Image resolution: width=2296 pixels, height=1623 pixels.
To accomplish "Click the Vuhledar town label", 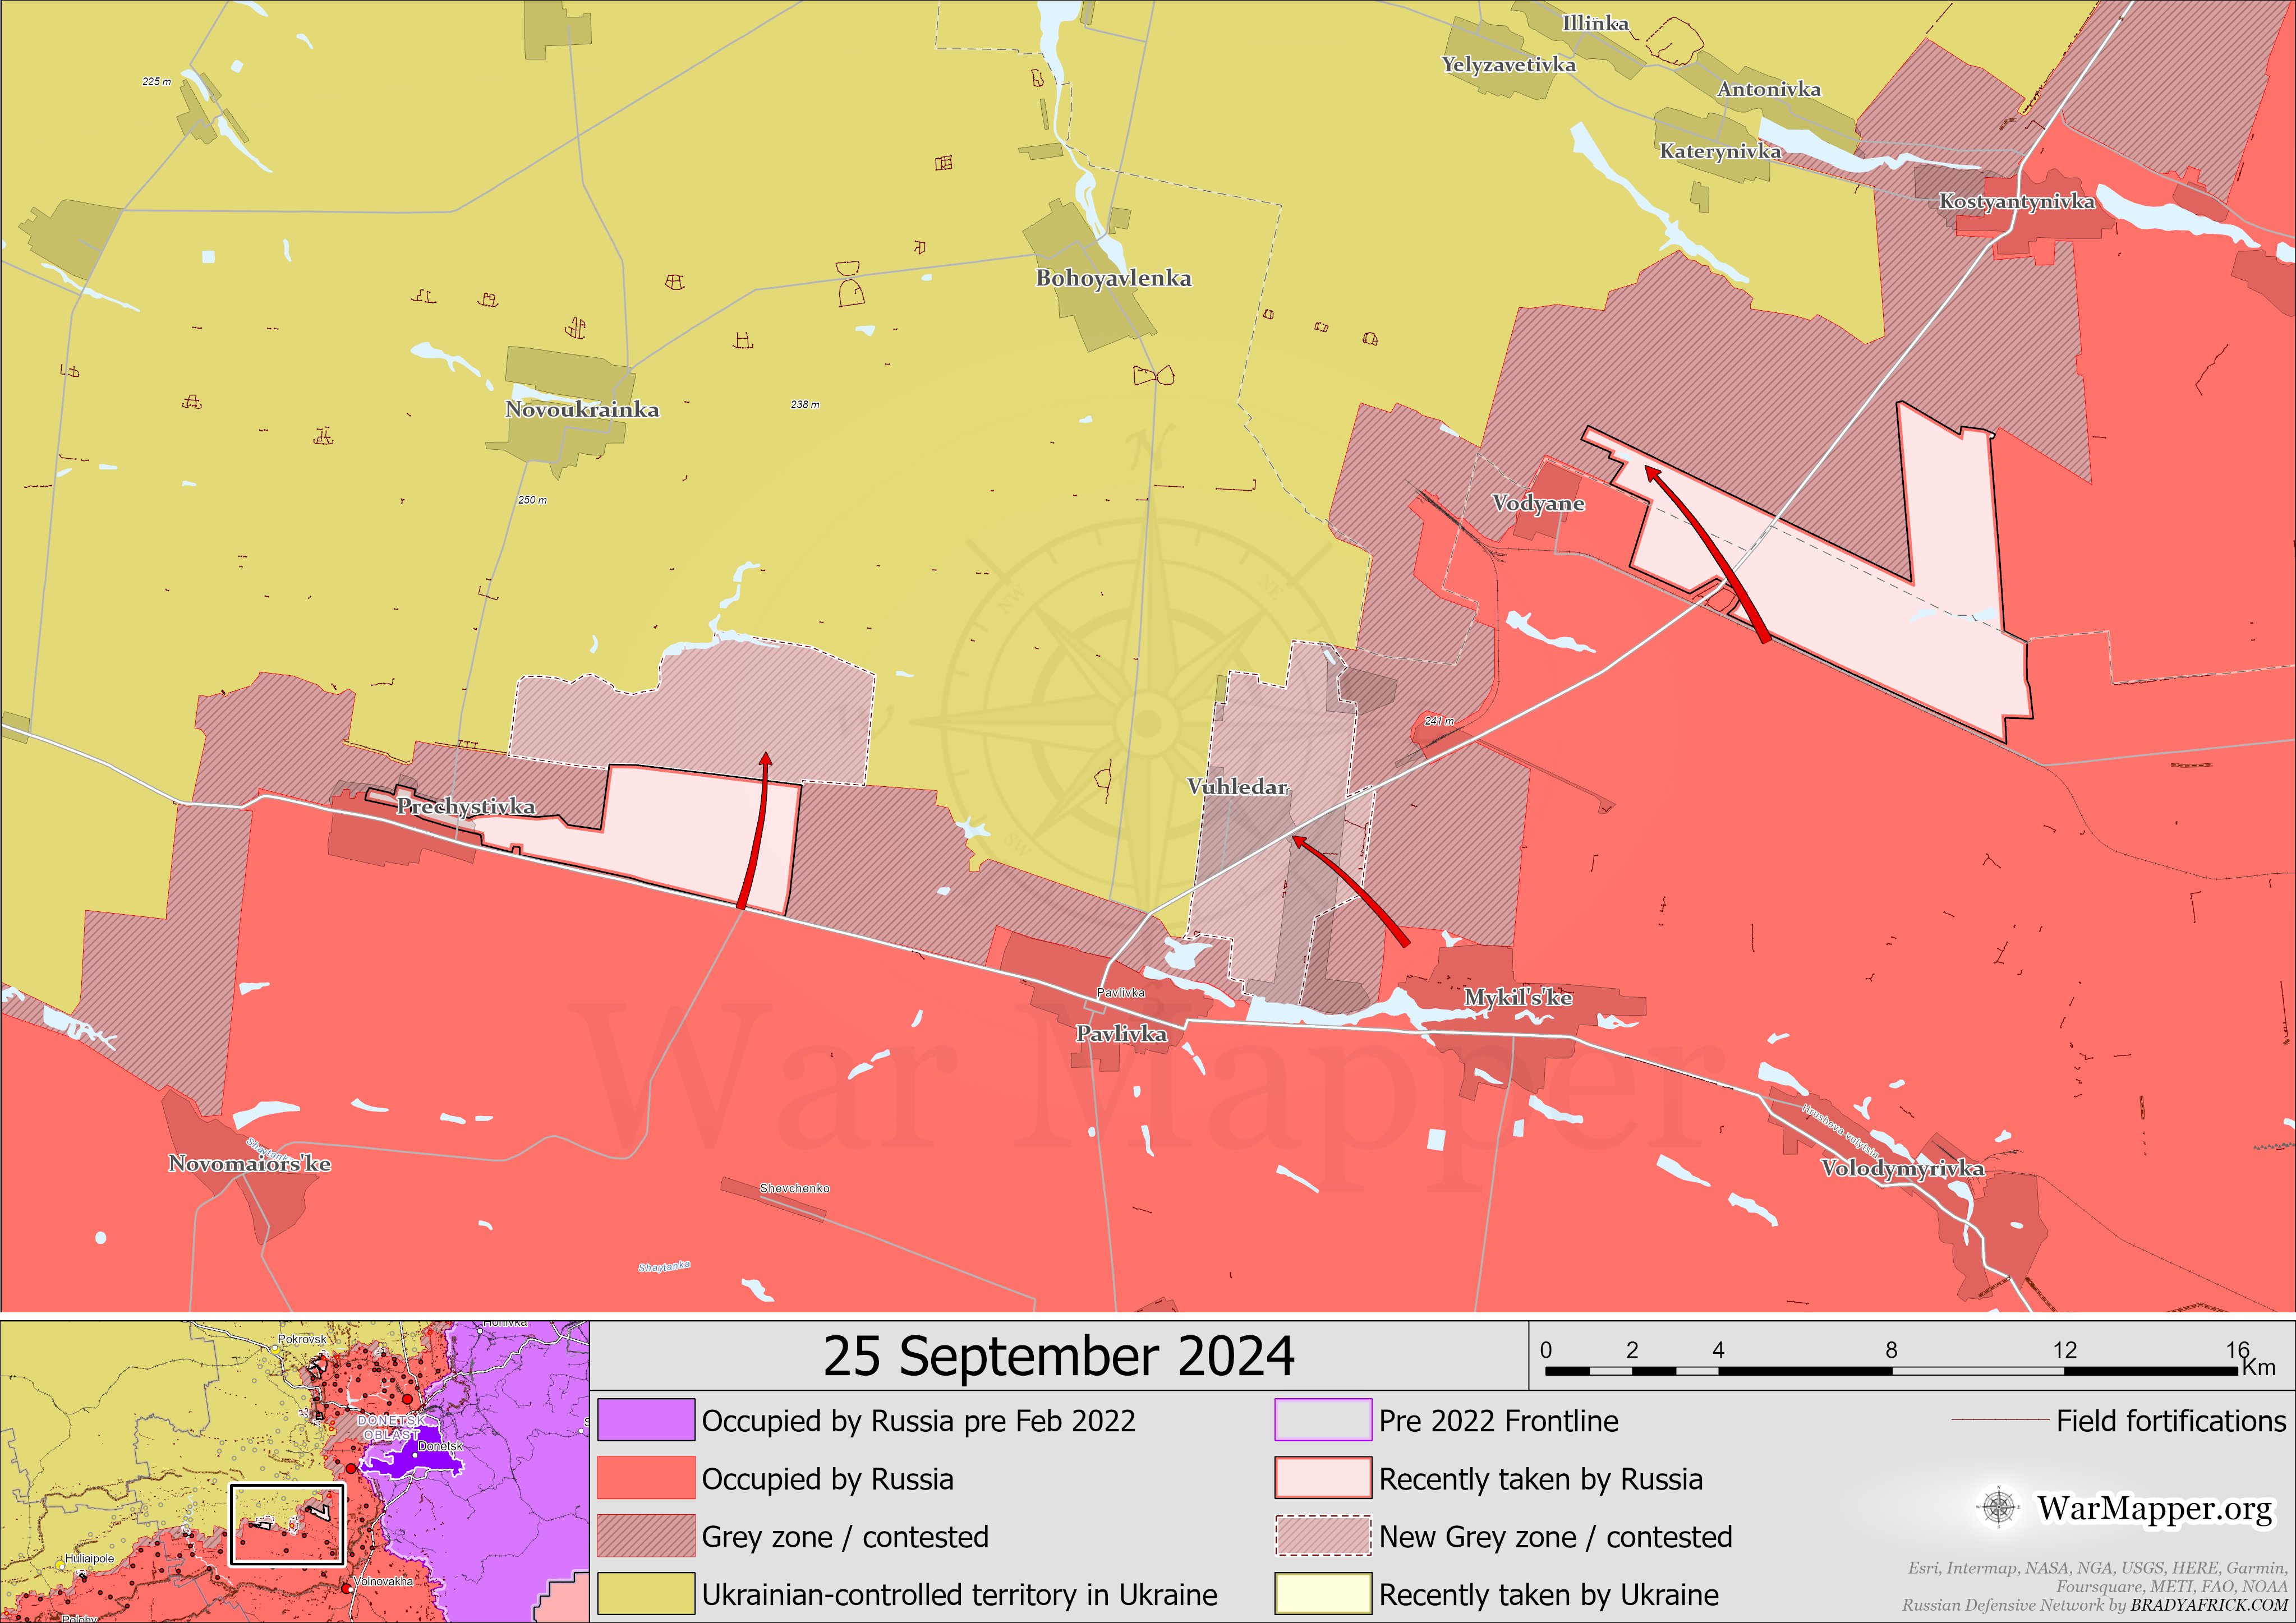I will click(1237, 787).
